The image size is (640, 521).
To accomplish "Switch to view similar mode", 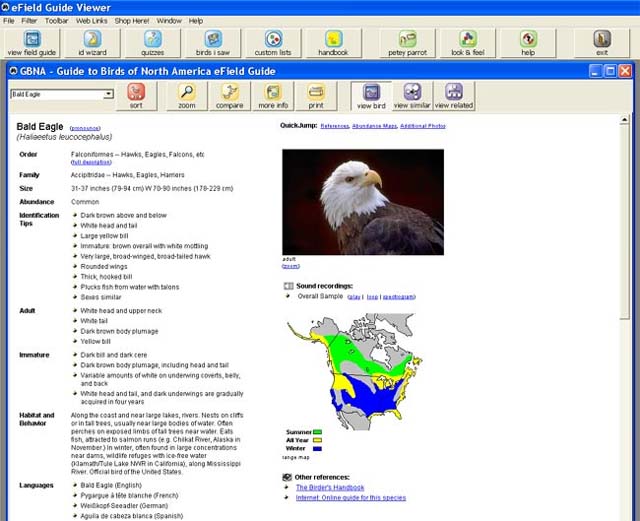I will coord(412,96).
